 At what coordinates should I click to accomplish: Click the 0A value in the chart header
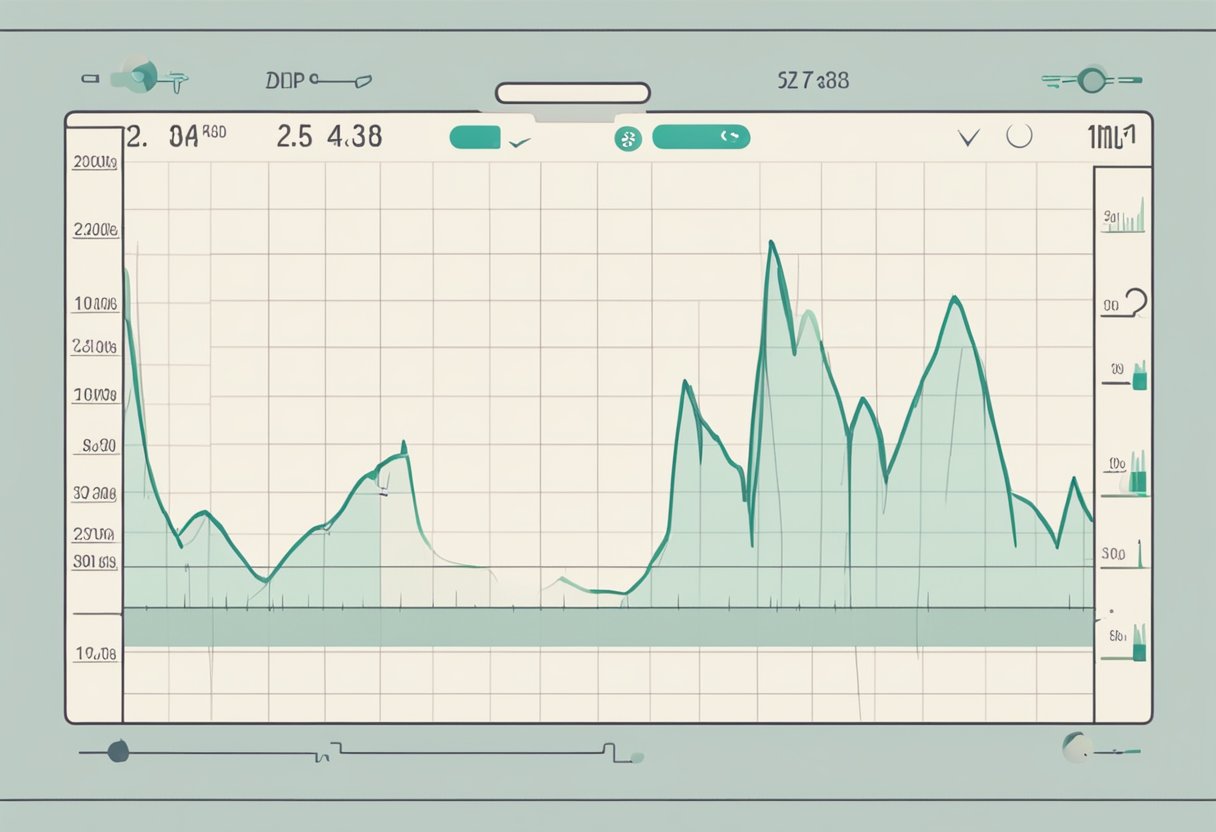184,136
